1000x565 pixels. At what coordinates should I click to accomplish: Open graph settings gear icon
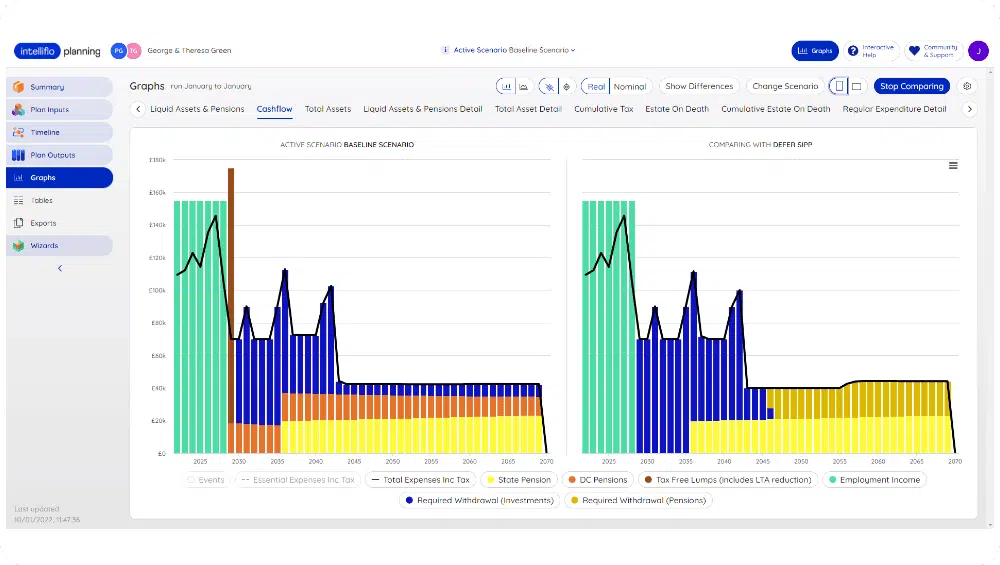tap(967, 86)
